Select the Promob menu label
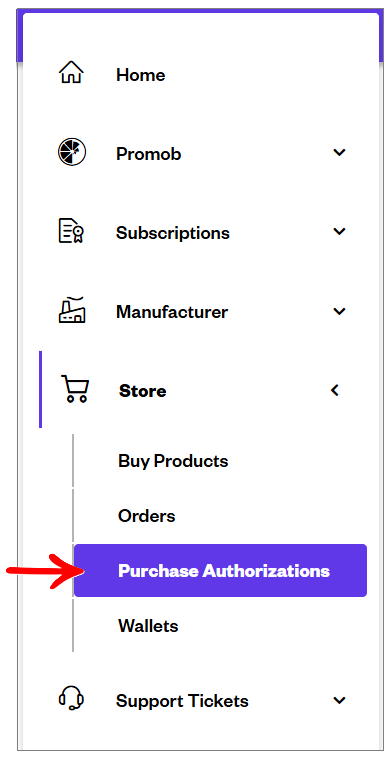390x761 pixels. [148, 154]
